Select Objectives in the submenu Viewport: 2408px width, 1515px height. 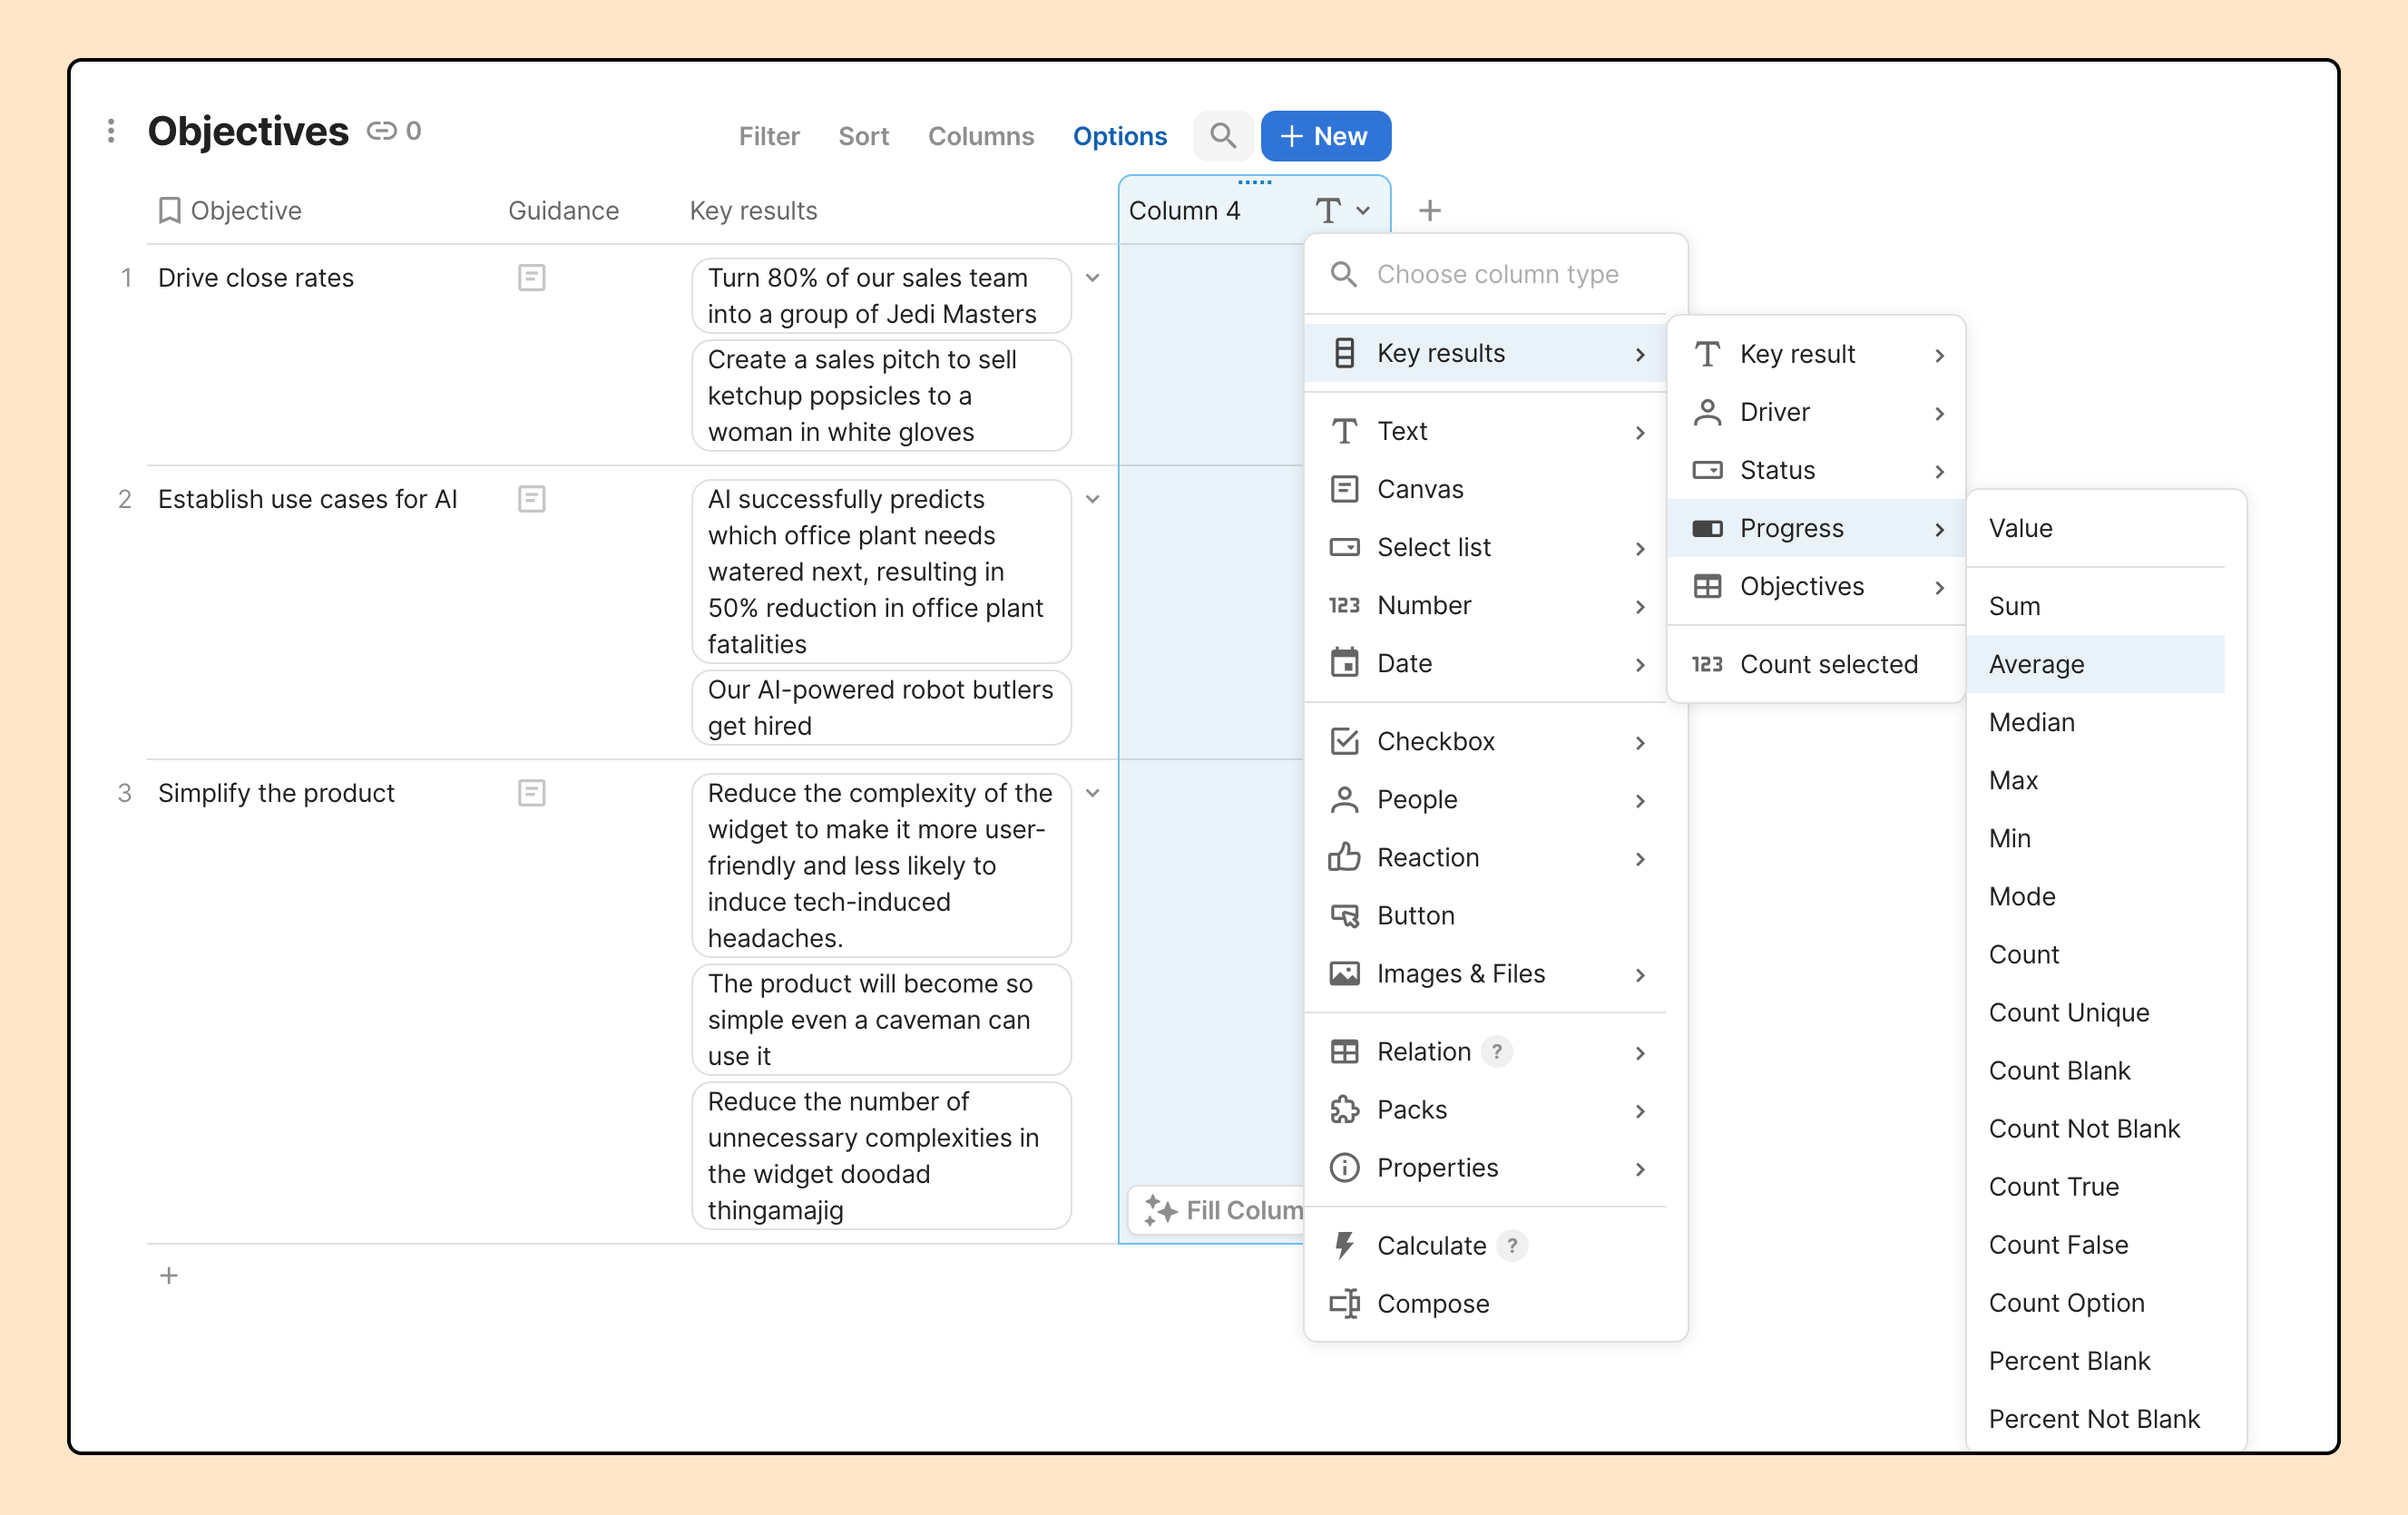1818,587
